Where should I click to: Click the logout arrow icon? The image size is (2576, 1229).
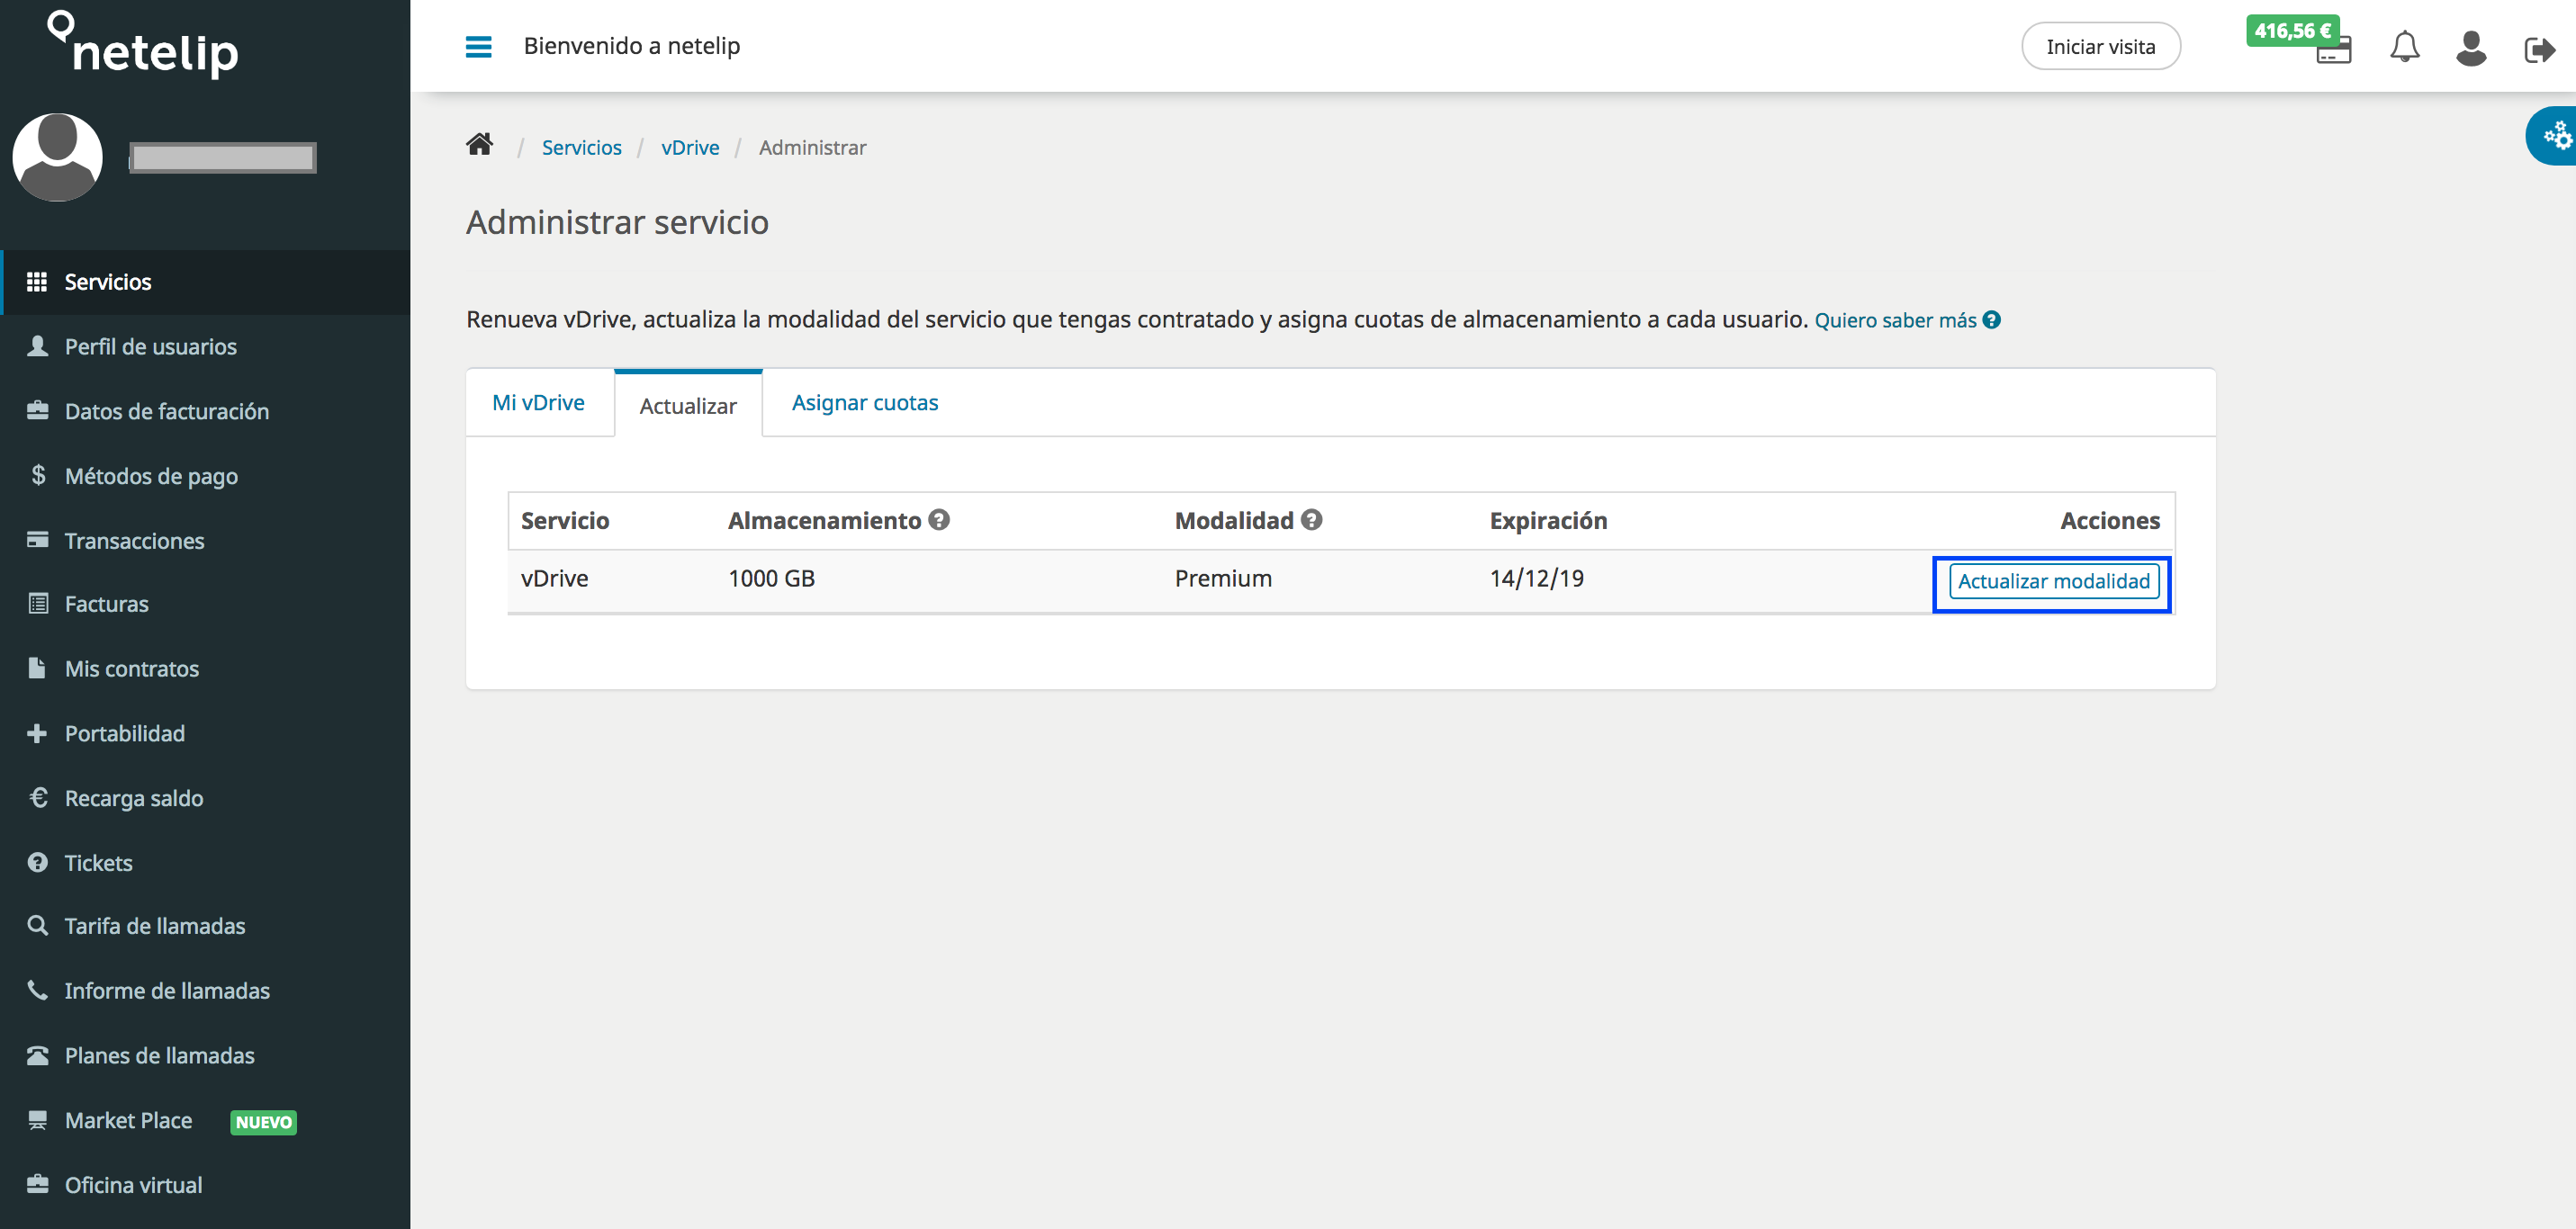point(2538,49)
